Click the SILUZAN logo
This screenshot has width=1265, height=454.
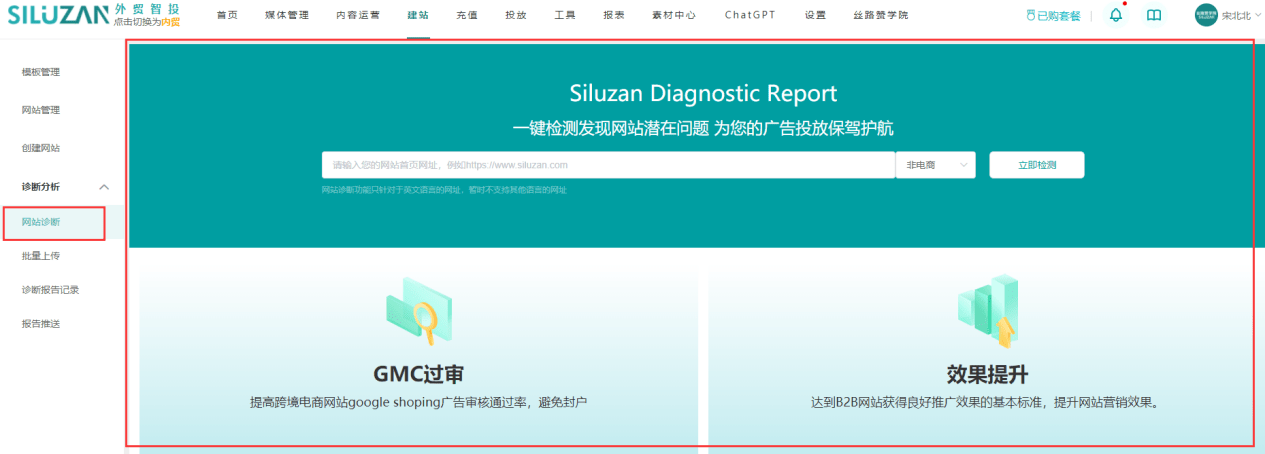[56, 15]
